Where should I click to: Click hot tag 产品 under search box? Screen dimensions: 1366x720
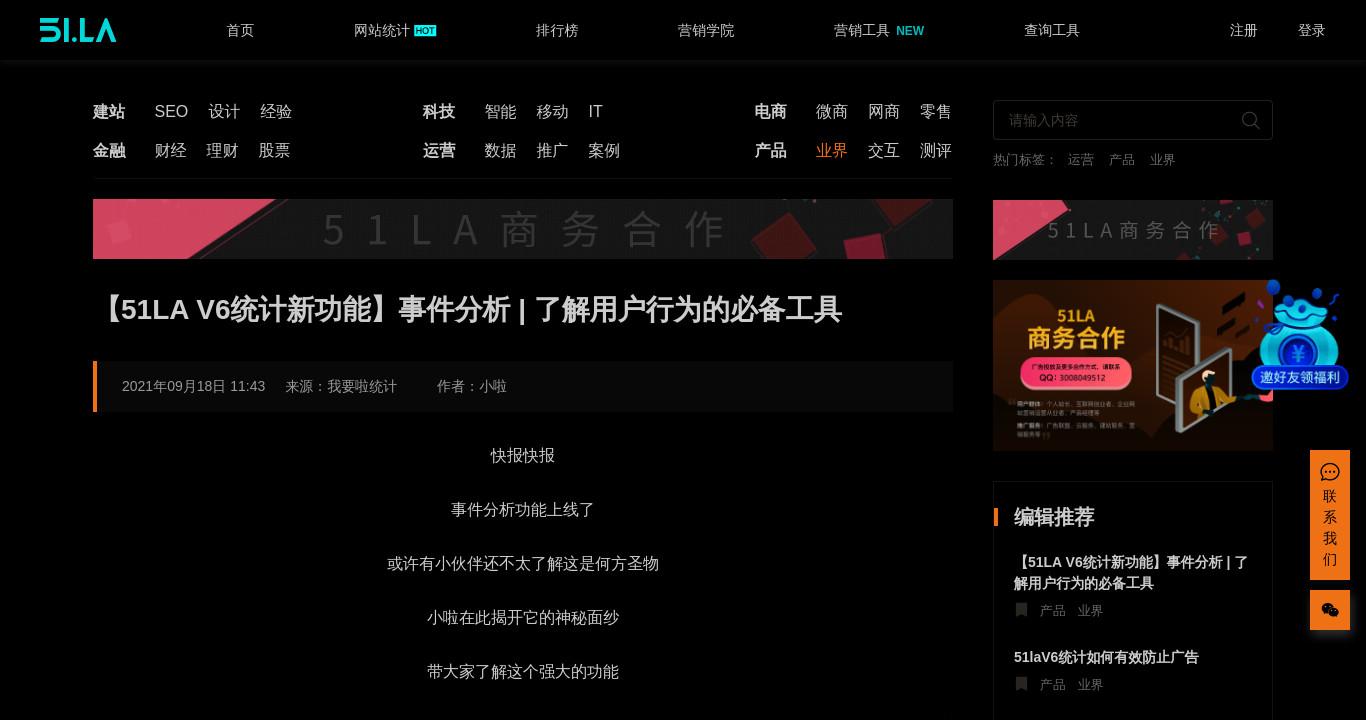point(1122,160)
